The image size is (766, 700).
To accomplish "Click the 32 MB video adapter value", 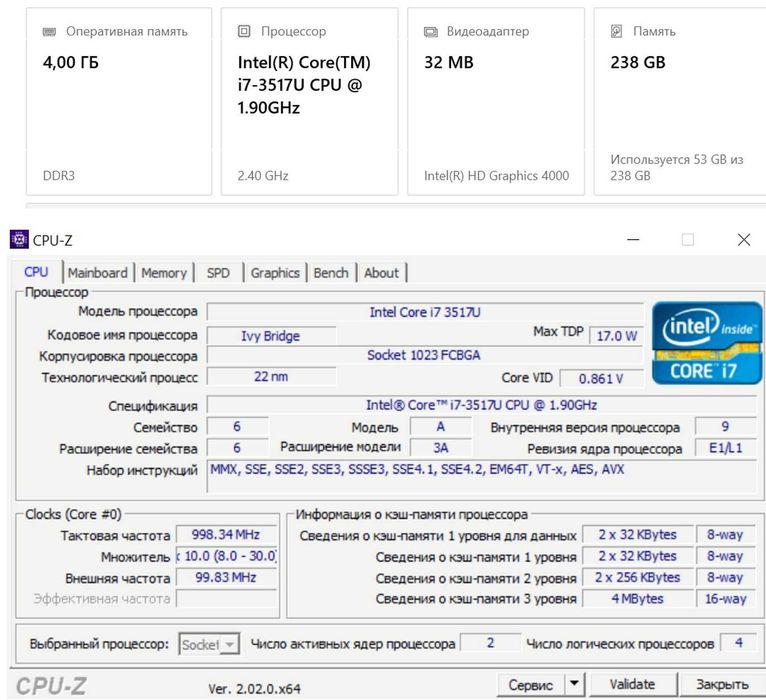I will (449, 63).
